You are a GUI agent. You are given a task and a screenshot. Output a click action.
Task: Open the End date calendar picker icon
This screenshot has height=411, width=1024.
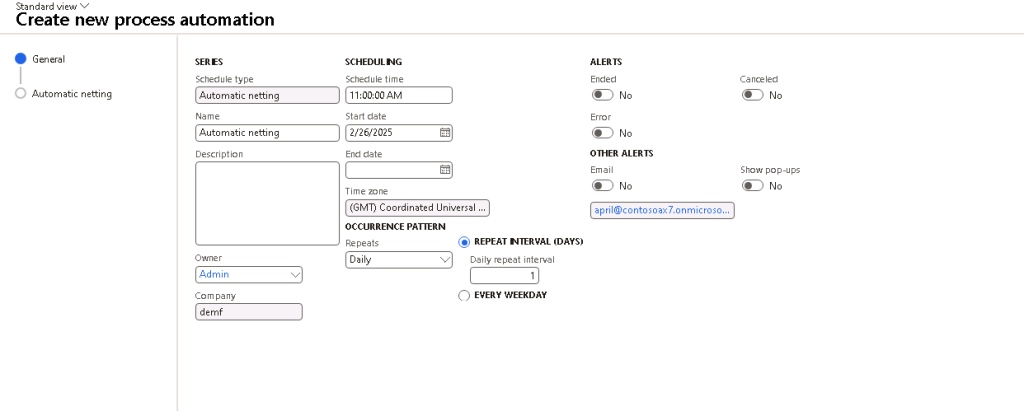445,170
